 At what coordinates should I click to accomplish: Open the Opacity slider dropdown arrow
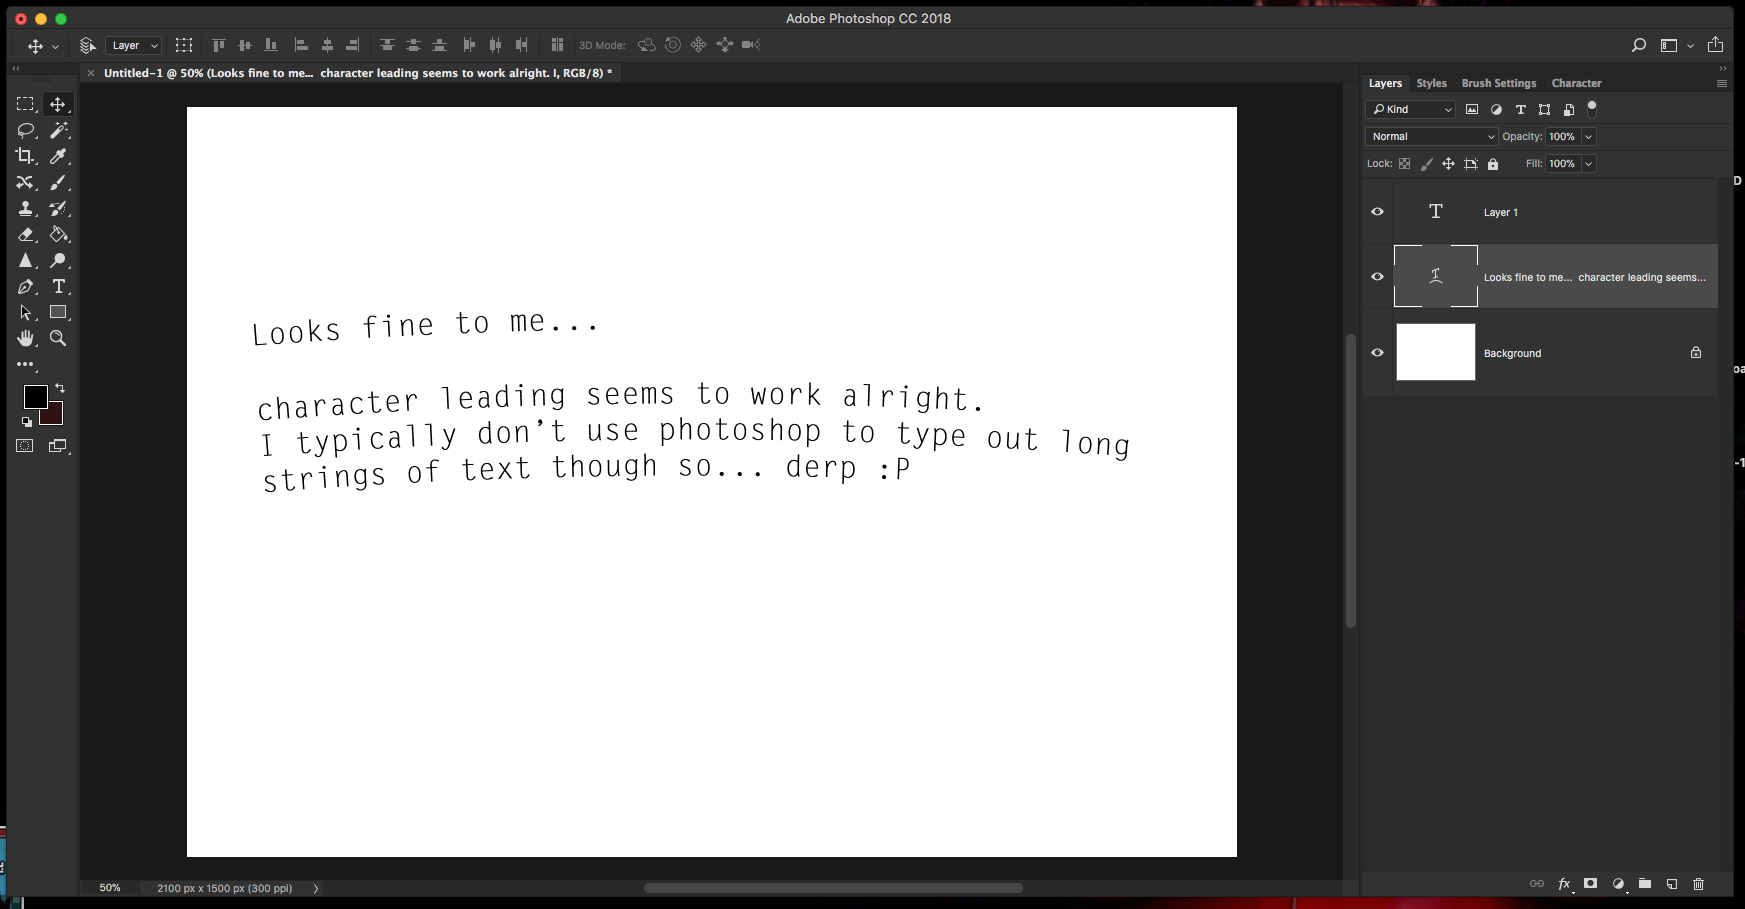click(x=1588, y=137)
